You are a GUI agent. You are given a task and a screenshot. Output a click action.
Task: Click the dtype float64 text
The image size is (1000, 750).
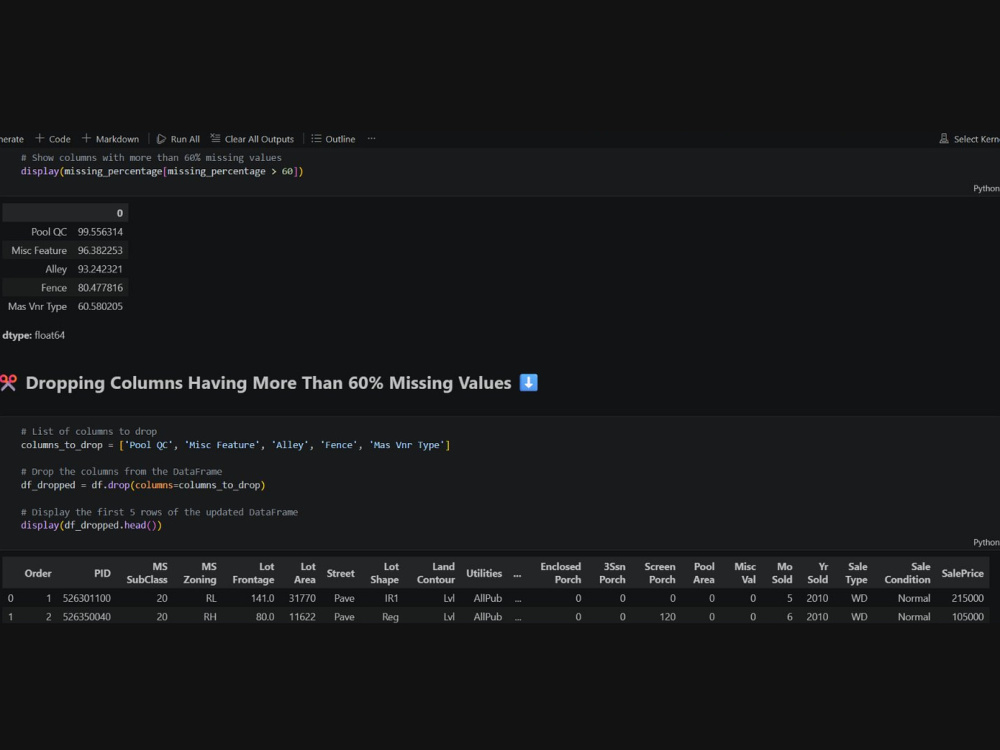point(33,335)
